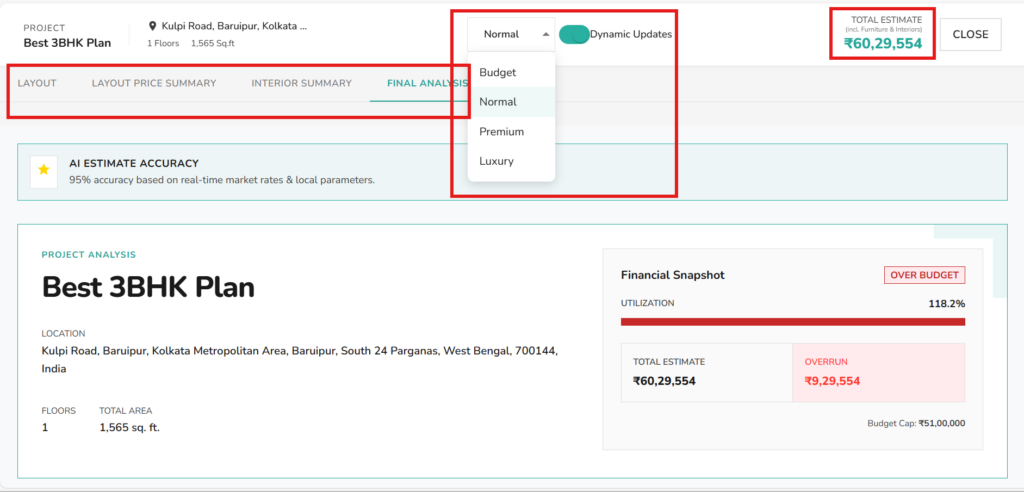Viewport: 1024px width, 492px height.
Task: Click the OVER BUDGET badge
Action: 924,275
